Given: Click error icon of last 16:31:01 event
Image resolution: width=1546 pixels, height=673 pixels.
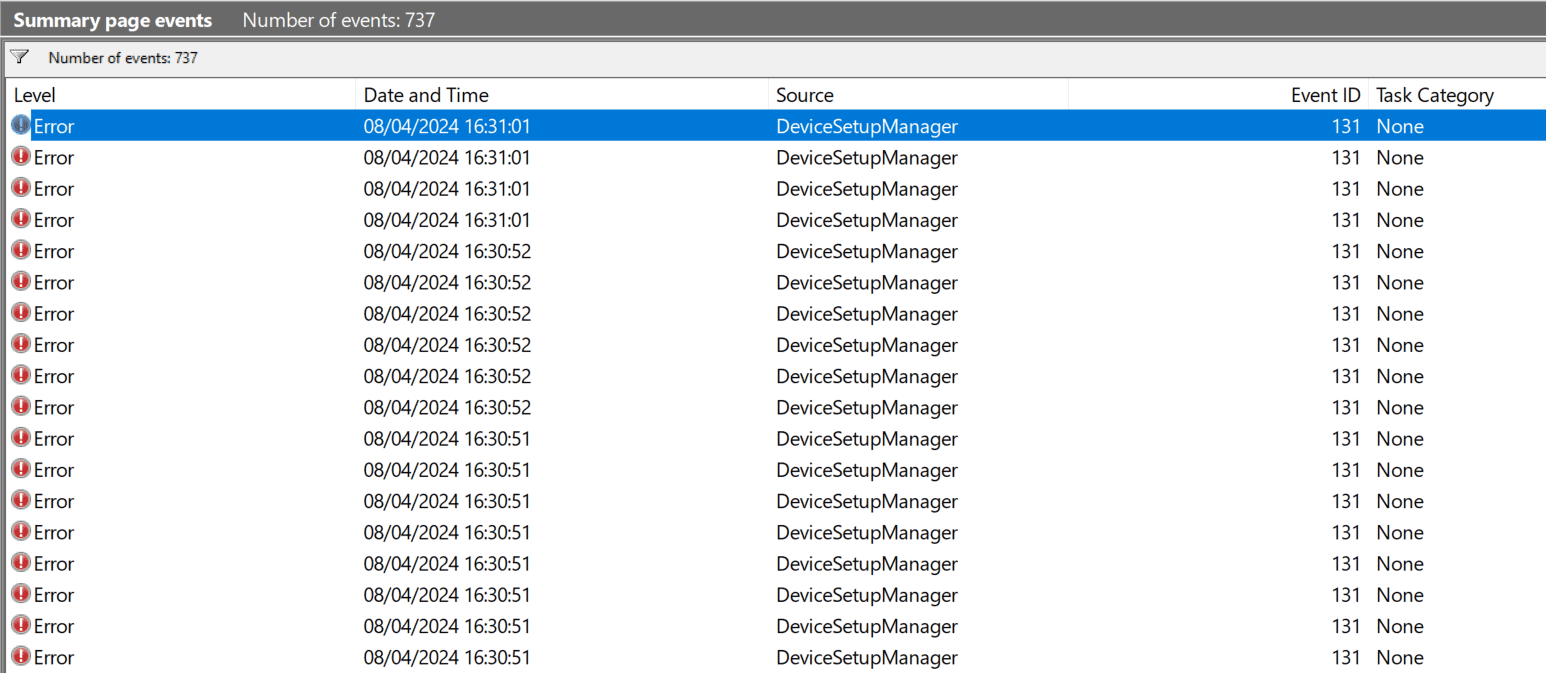Looking at the screenshot, I should (21, 219).
